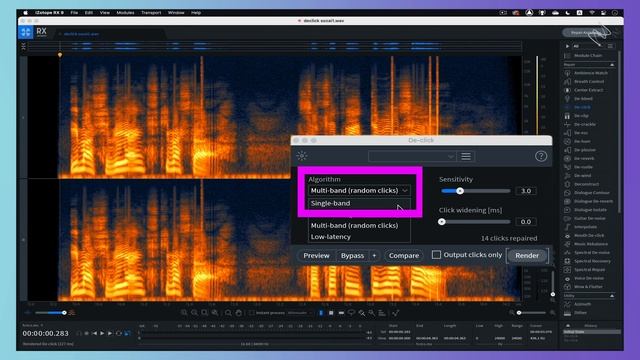Image resolution: width=640 pixels, height=360 pixels.
Task: Select the grab hand tool
Action: pyautogui.click(x=239, y=313)
